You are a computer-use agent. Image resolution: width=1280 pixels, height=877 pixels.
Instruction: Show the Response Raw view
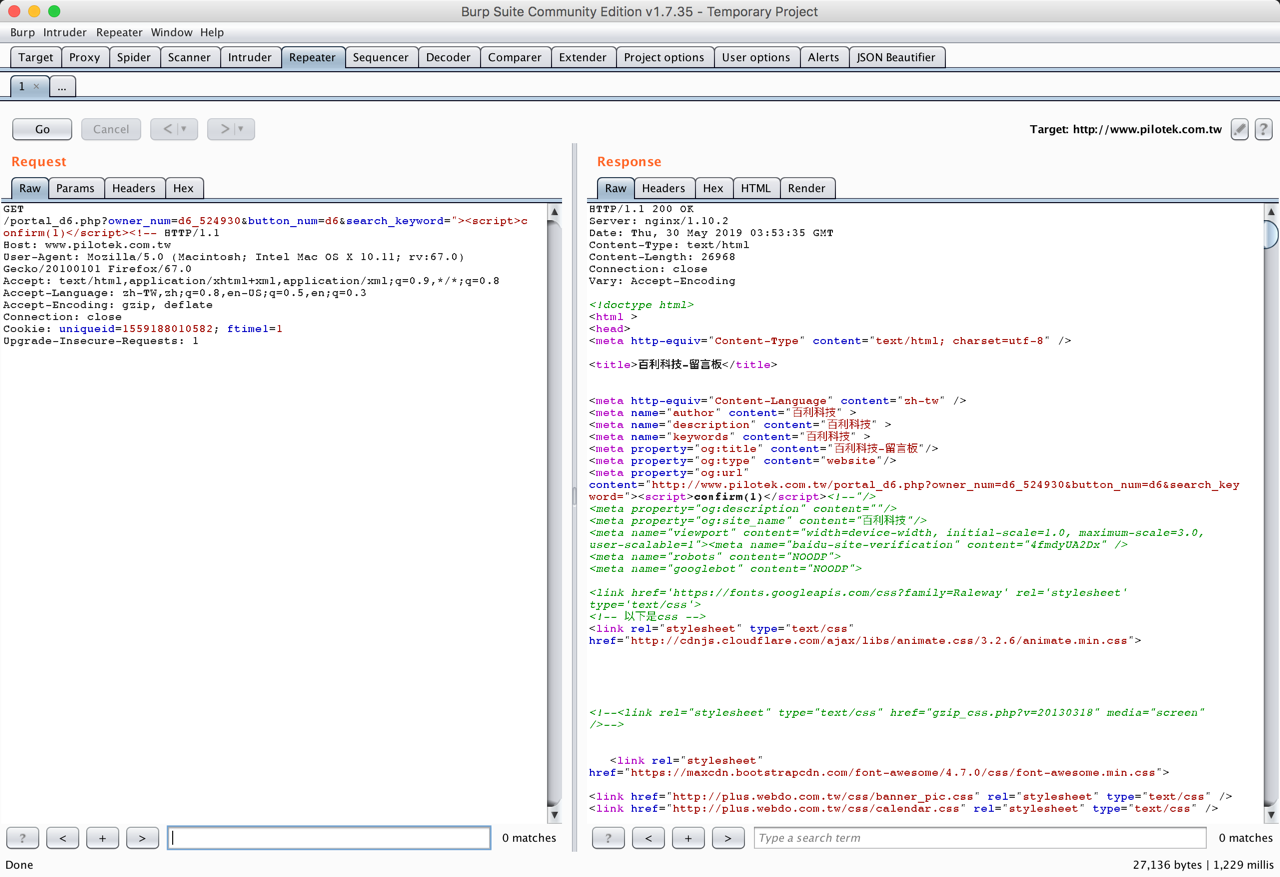615,188
